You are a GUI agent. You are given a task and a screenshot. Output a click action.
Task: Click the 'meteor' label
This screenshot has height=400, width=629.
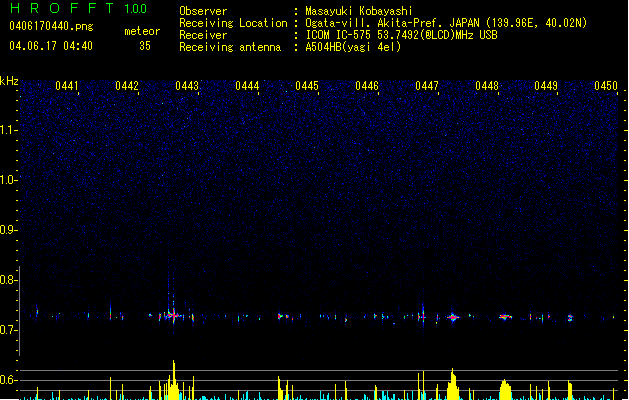pos(142,31)
